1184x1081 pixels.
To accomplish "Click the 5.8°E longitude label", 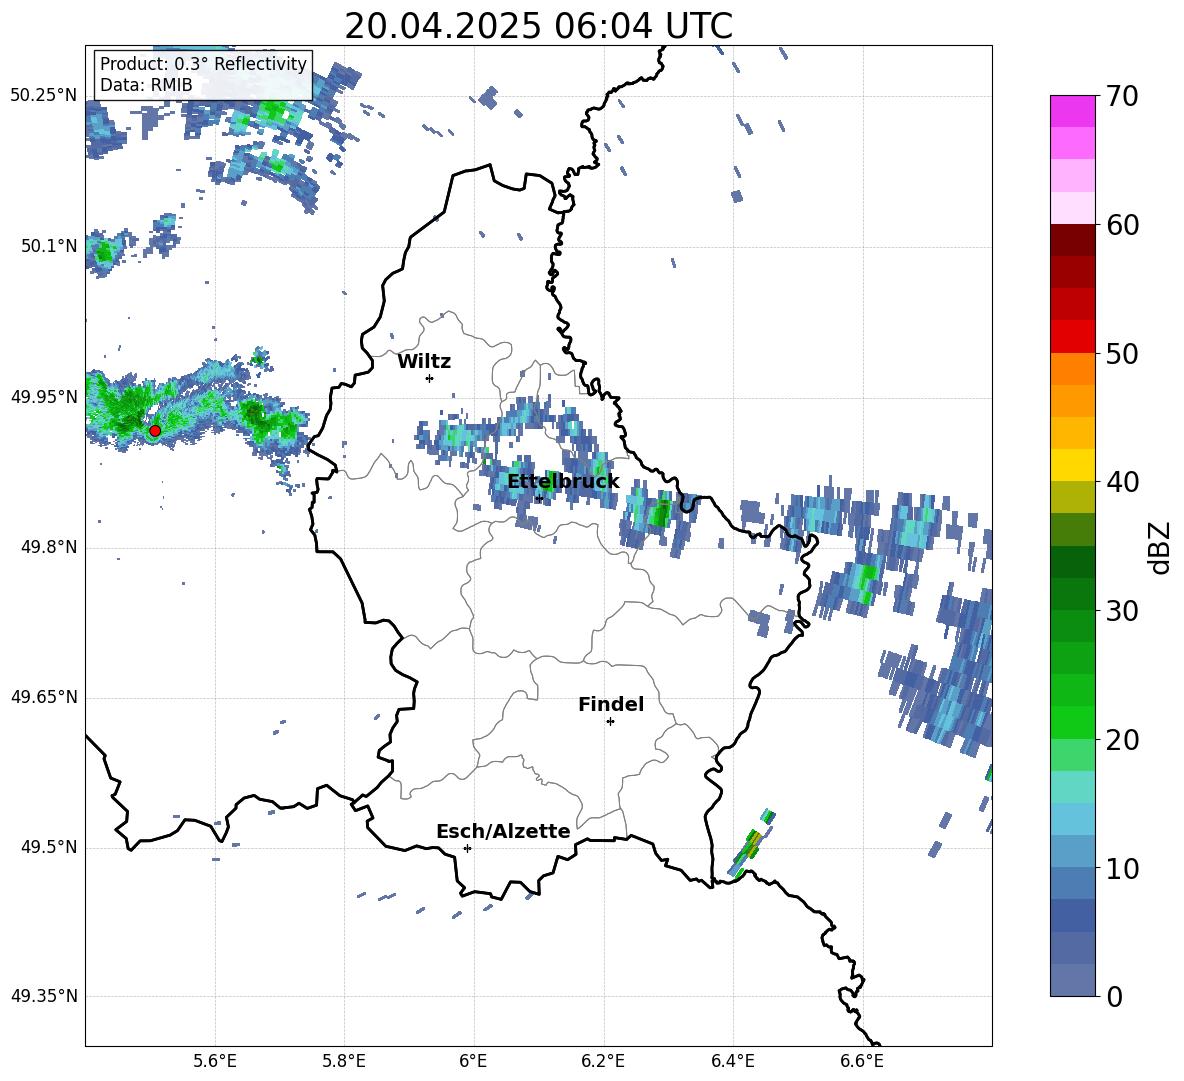I will click(344, 1061).
